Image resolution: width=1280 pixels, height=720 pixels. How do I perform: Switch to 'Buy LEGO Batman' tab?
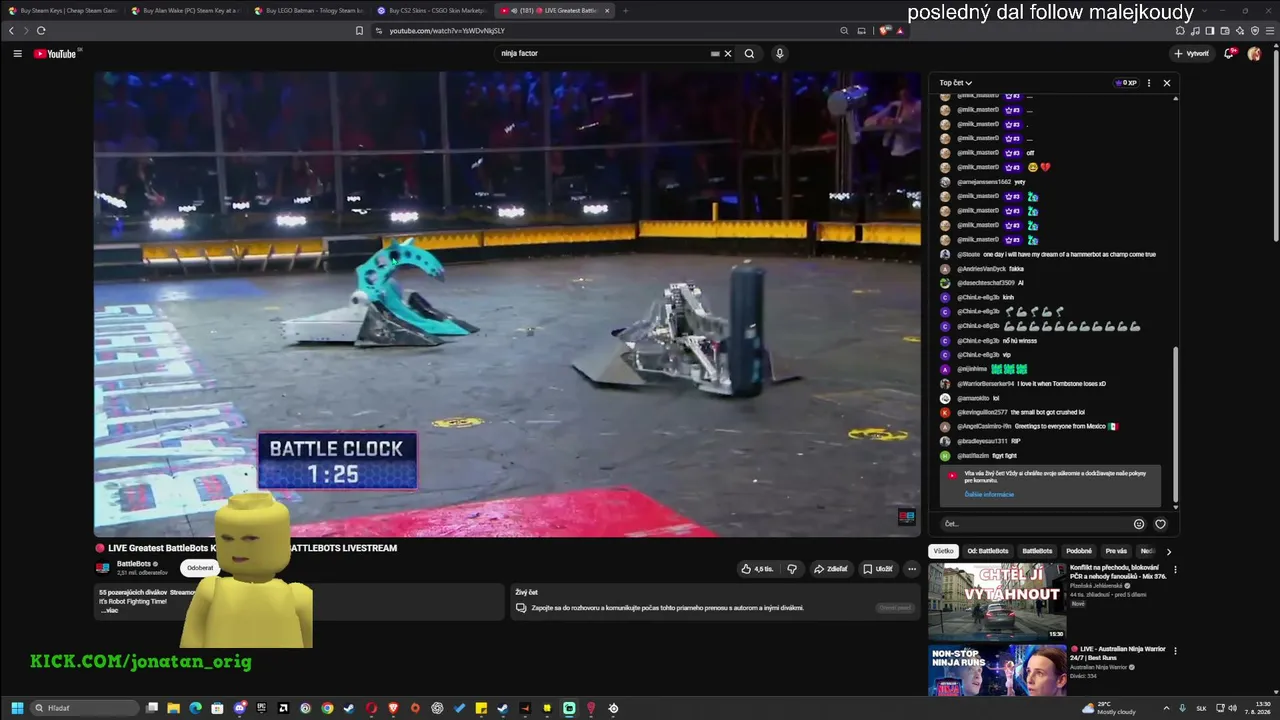[309, 11]
